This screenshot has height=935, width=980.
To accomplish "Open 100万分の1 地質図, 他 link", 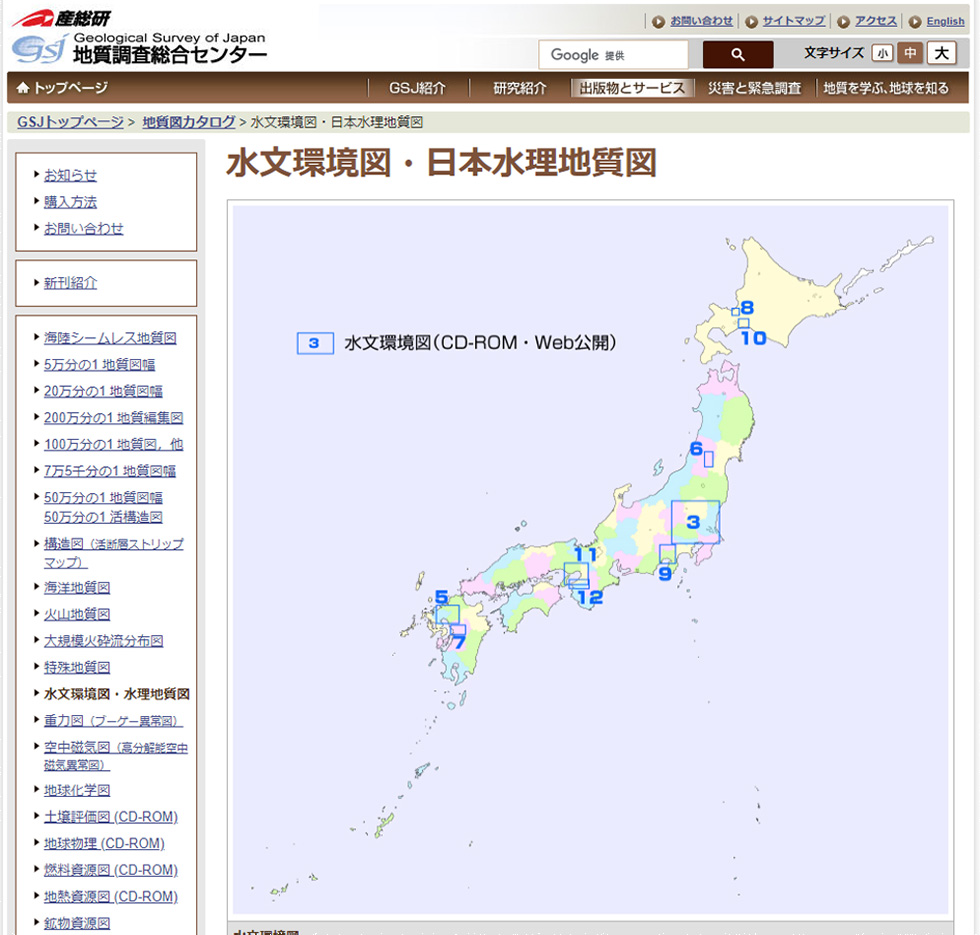I will click(113, 444).
